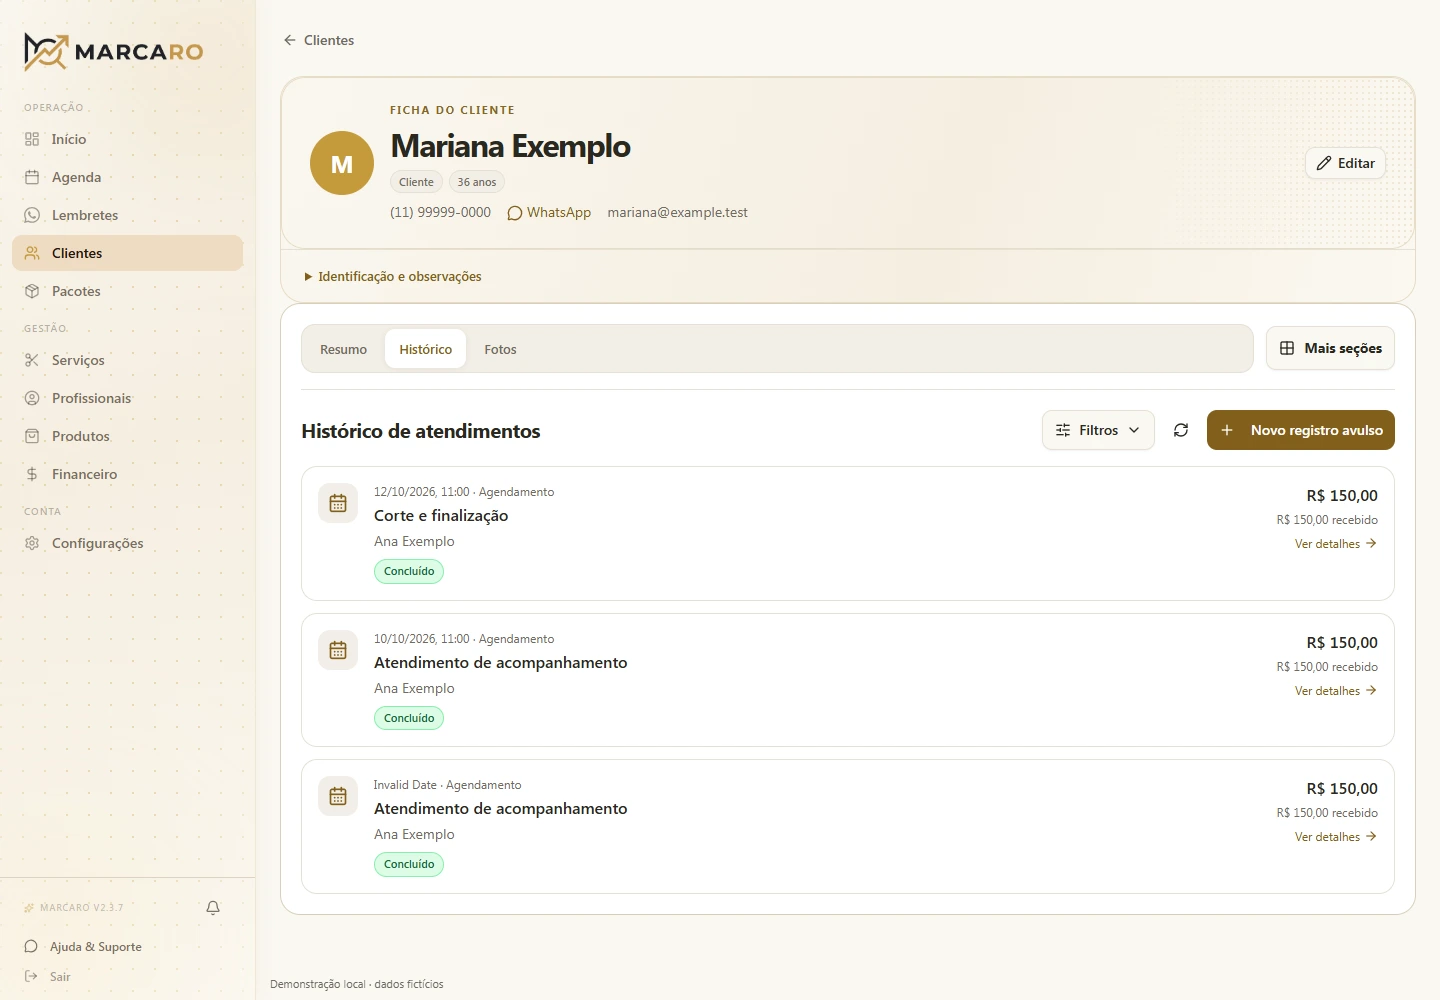Click calendar icon of Invalid Date entry

(338, 796)
